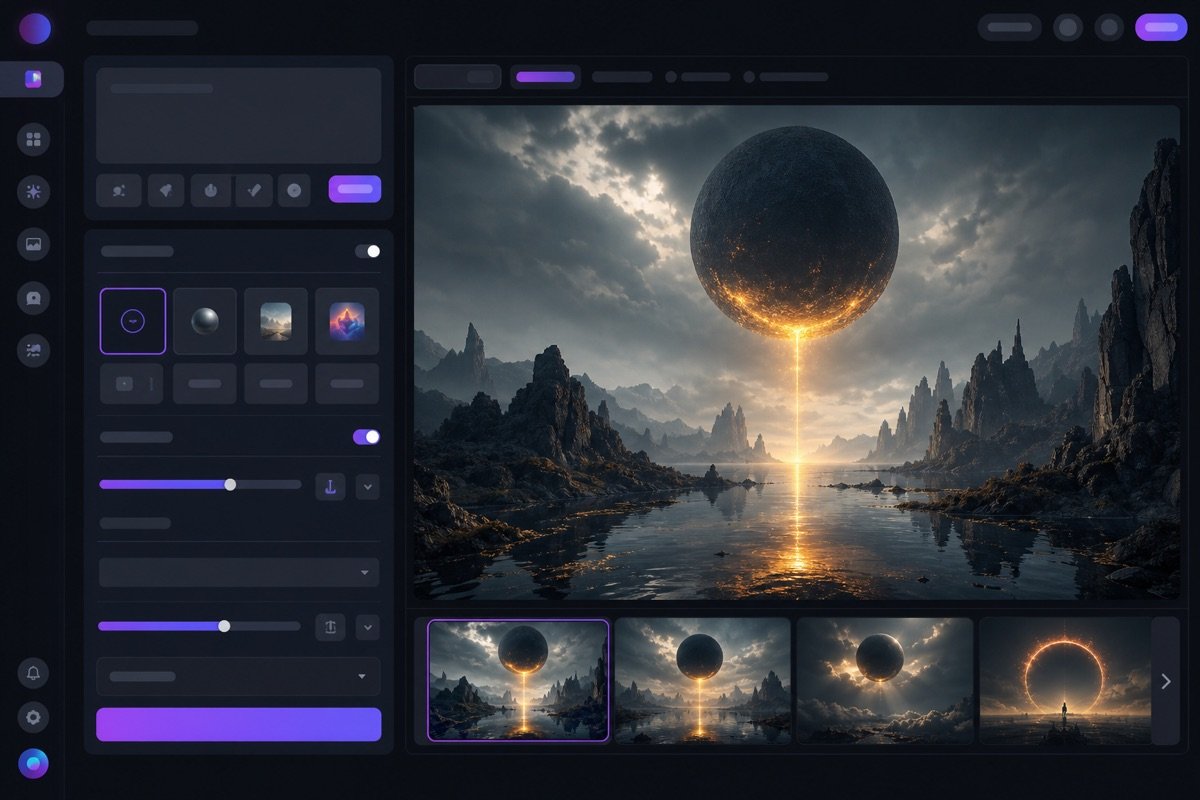The height and width of the screenshot is (800, 1200).
Task: Click the purple pill button at top right
Action: point(1161,27)
